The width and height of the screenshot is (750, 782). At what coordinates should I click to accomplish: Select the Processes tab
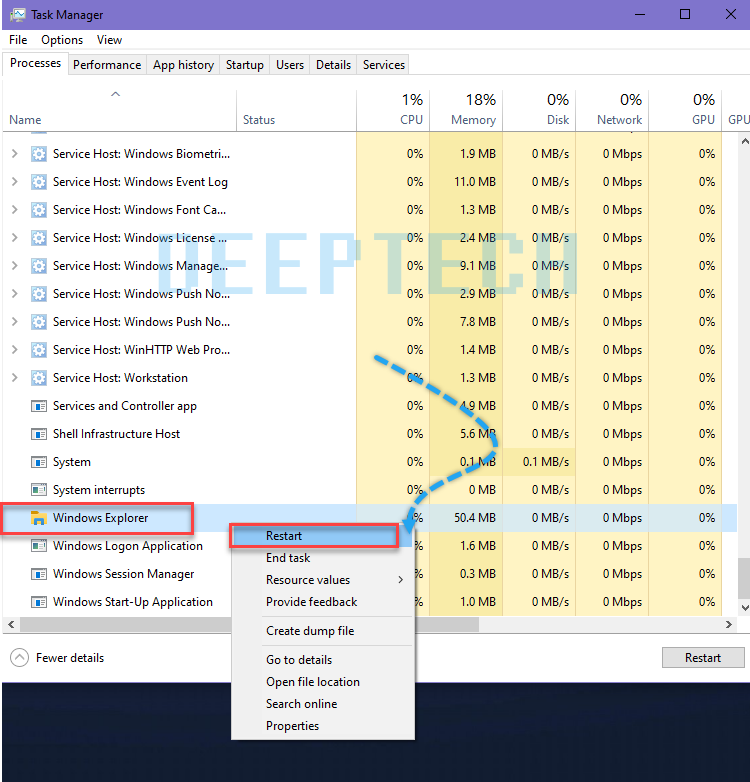35,63
